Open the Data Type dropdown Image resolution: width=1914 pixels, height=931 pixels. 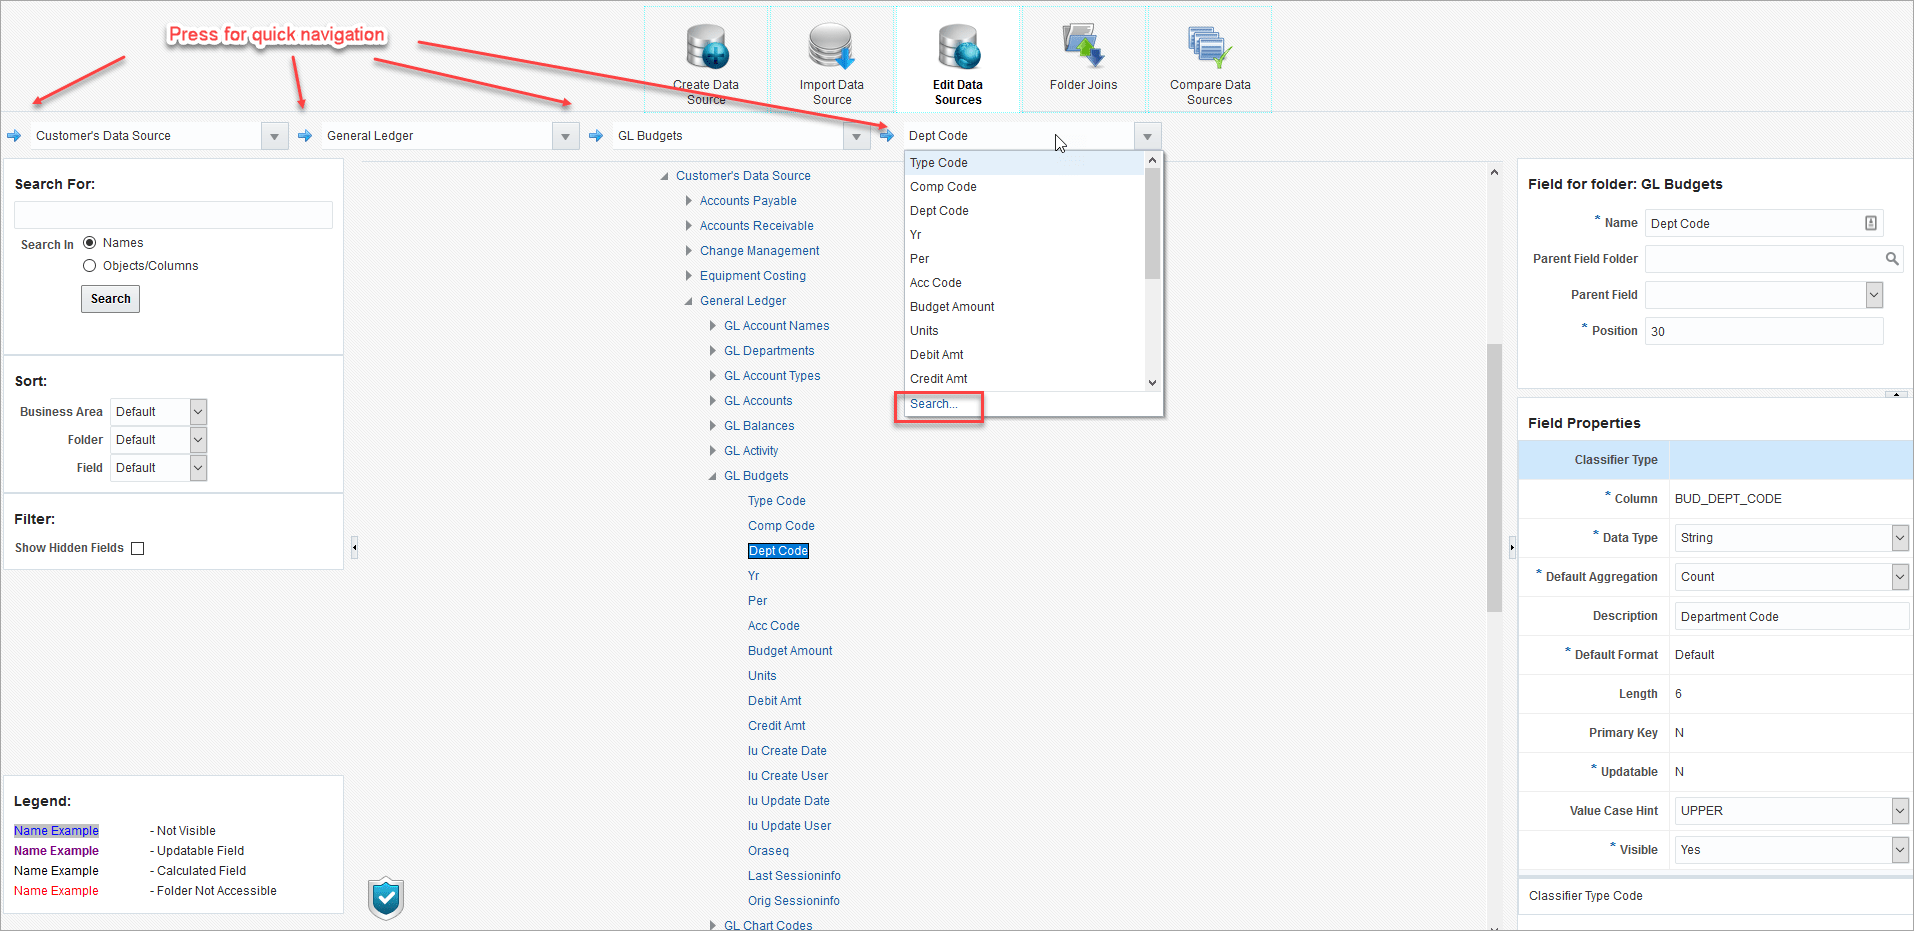point(1900,538)
